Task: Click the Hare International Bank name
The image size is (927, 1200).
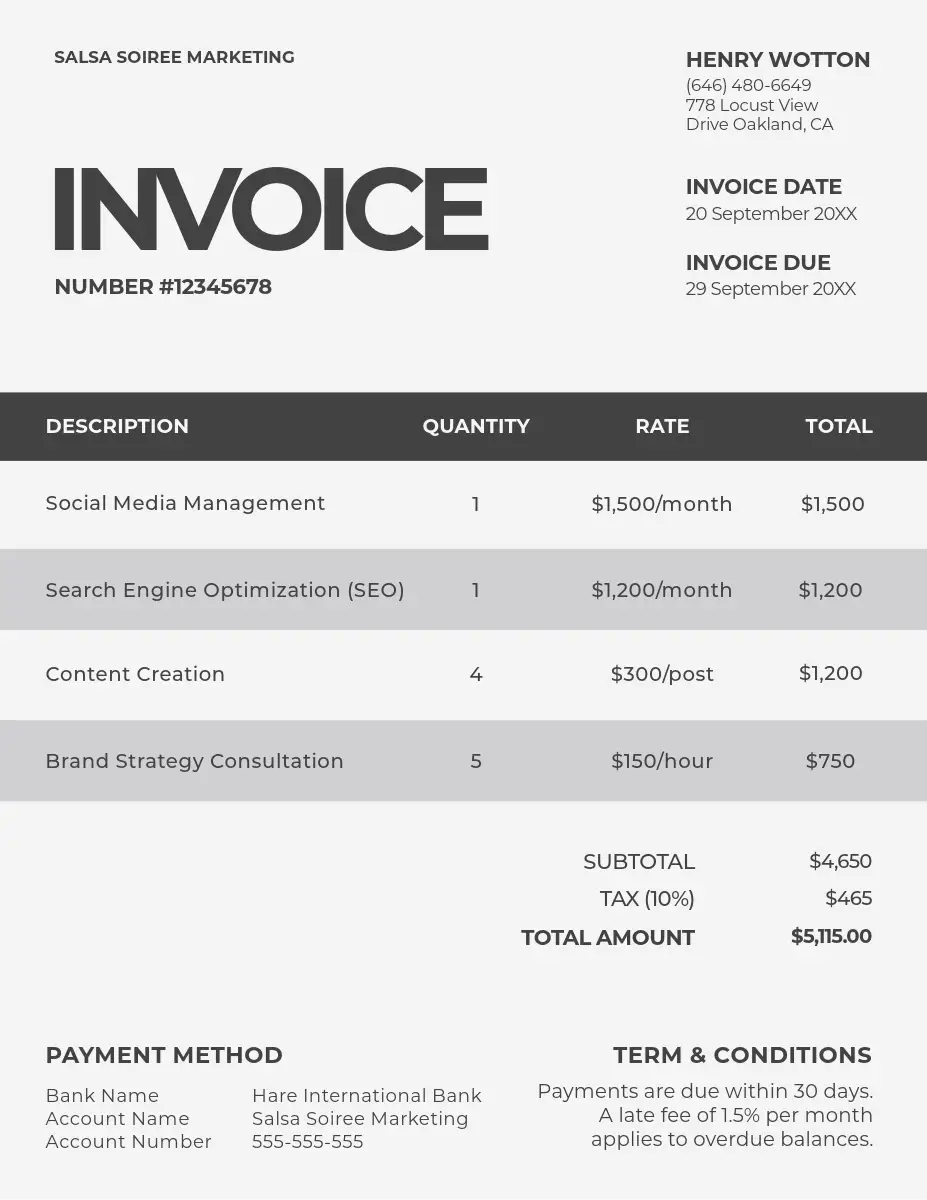Action: 366,1096
